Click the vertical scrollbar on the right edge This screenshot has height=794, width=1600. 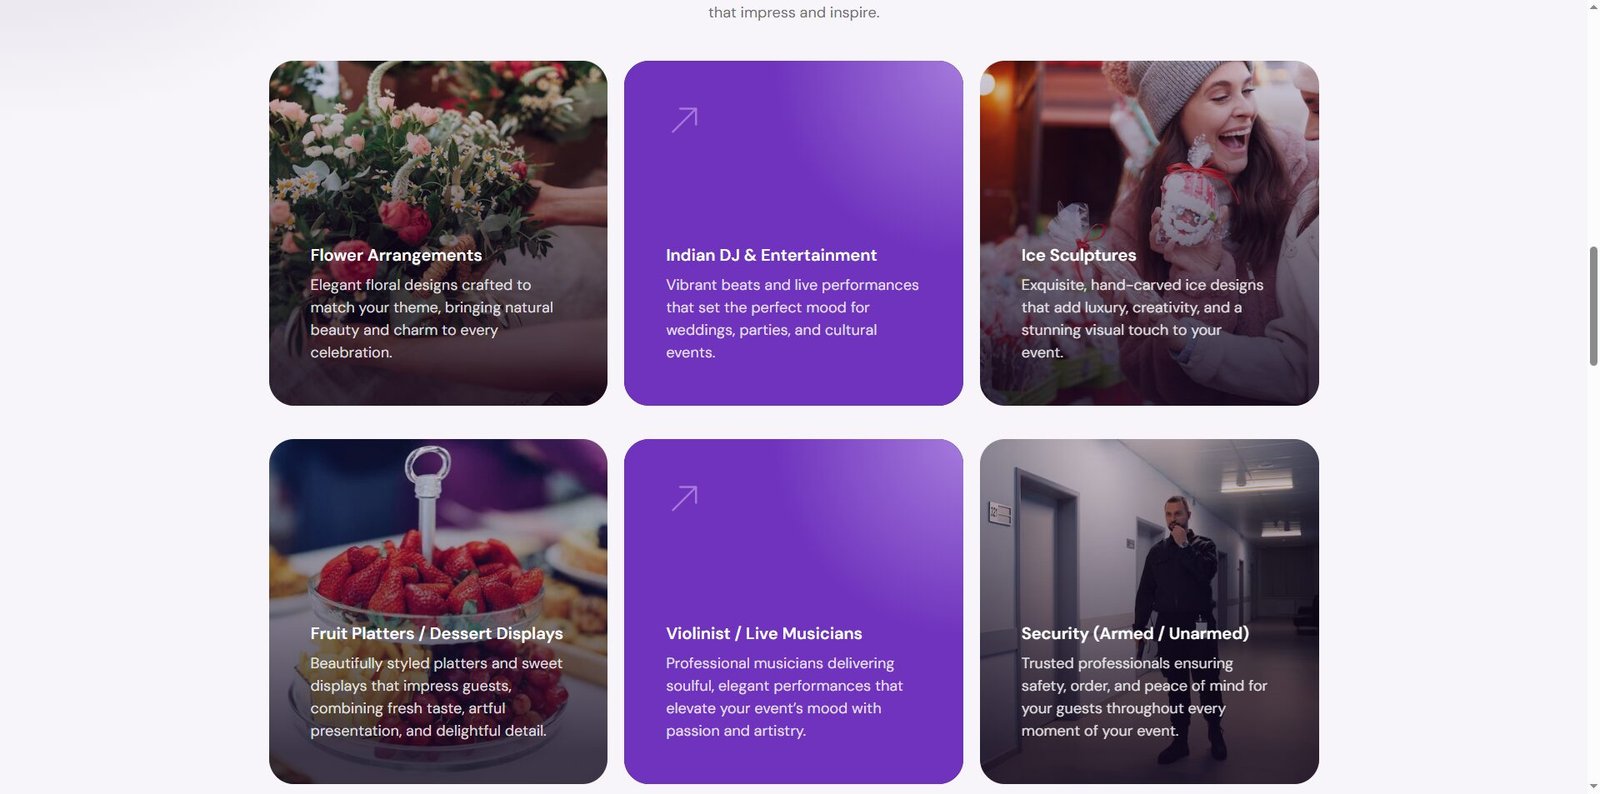click(1593, 300)
